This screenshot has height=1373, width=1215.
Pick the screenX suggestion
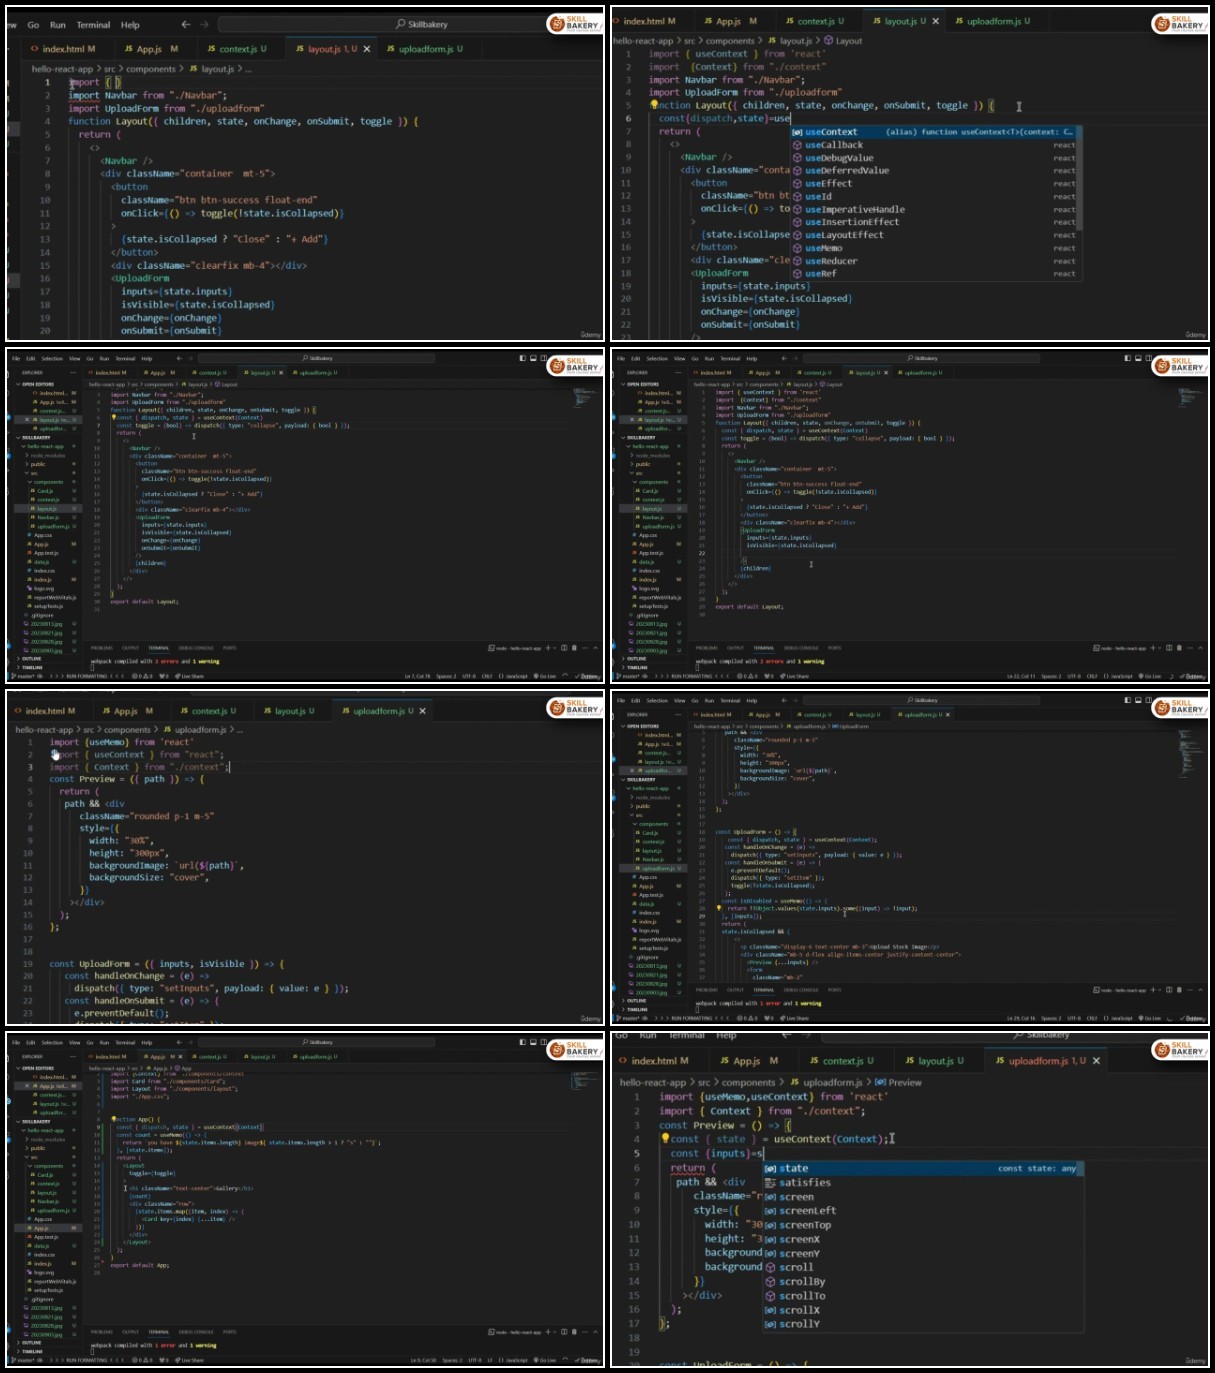[x=922, y=1239]
